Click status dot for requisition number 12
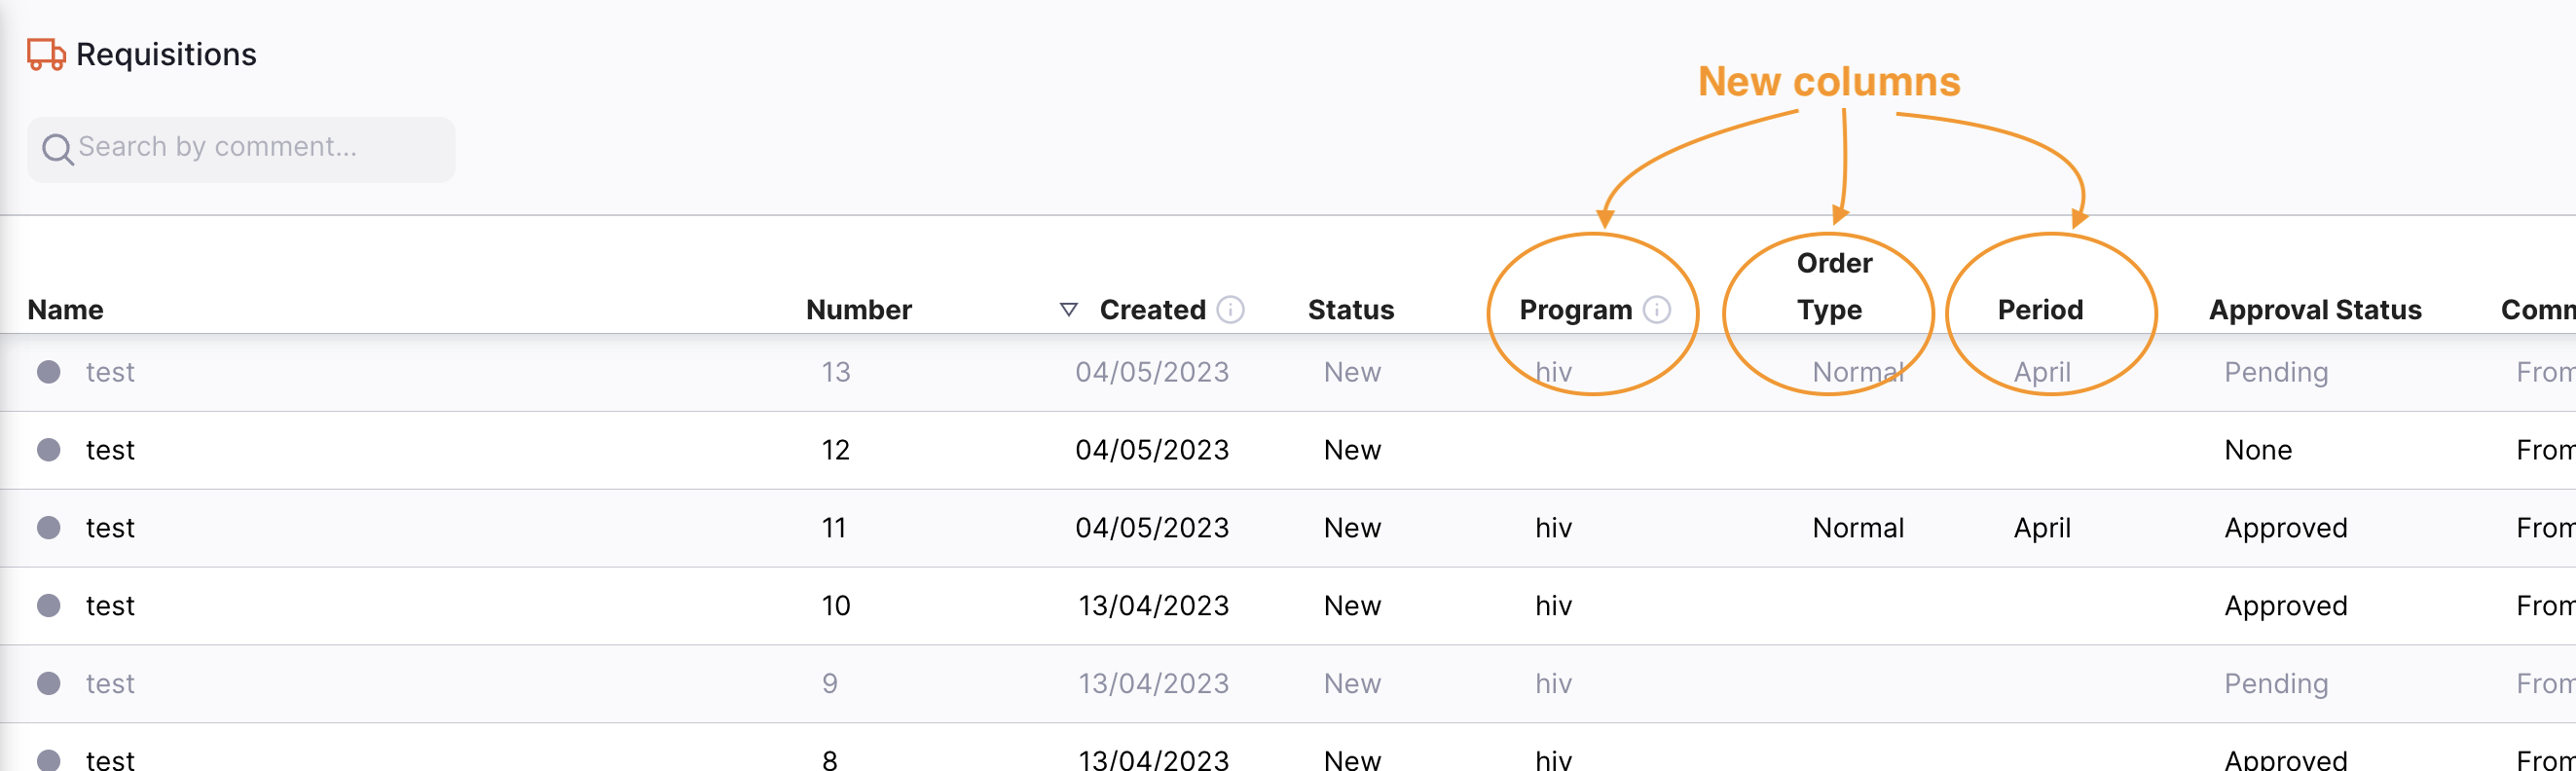The image size is (2576, 771). pos(48,450)
